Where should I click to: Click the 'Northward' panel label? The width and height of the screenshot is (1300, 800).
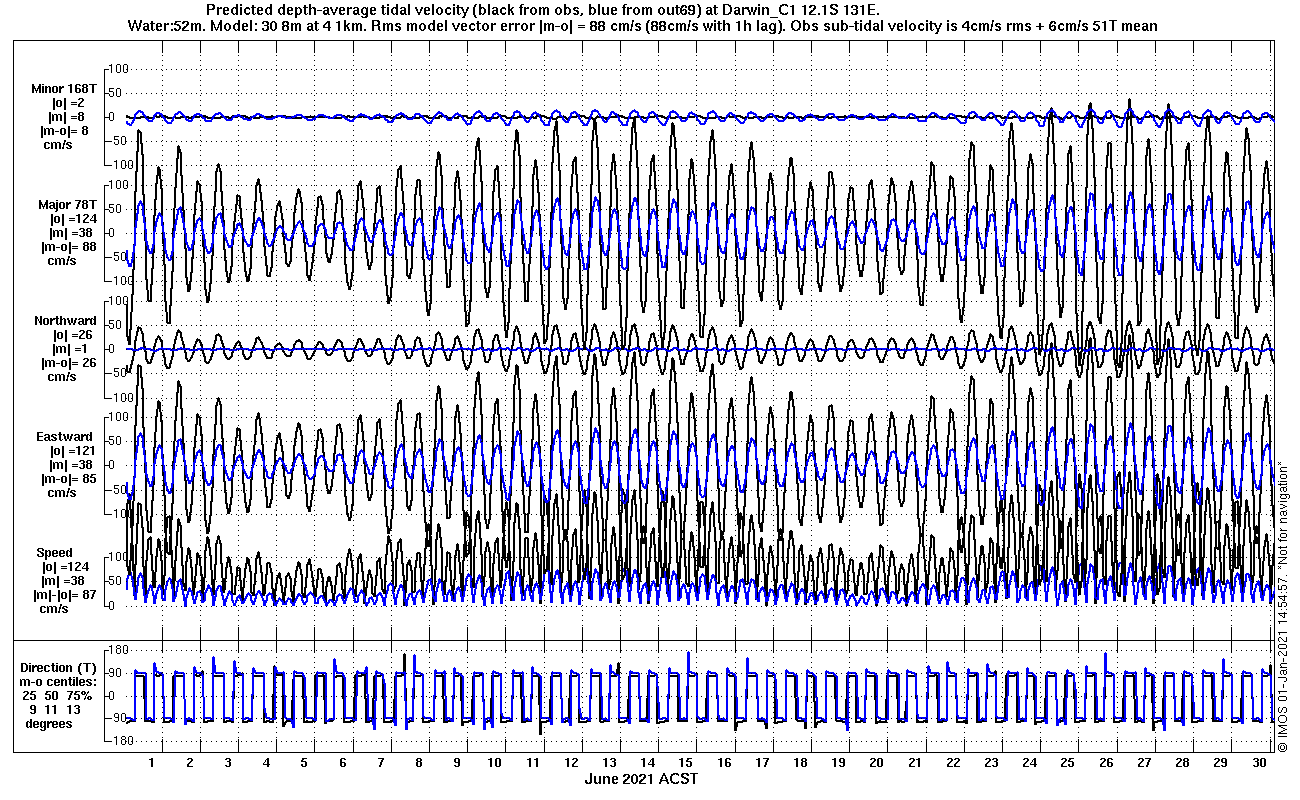tap(65, 321)
